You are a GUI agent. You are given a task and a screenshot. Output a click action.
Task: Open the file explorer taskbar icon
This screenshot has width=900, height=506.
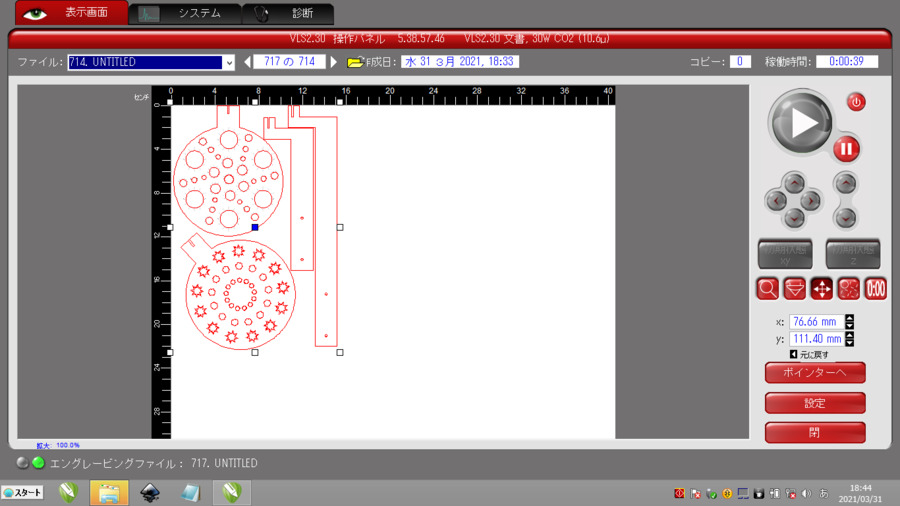pos(108,493)
